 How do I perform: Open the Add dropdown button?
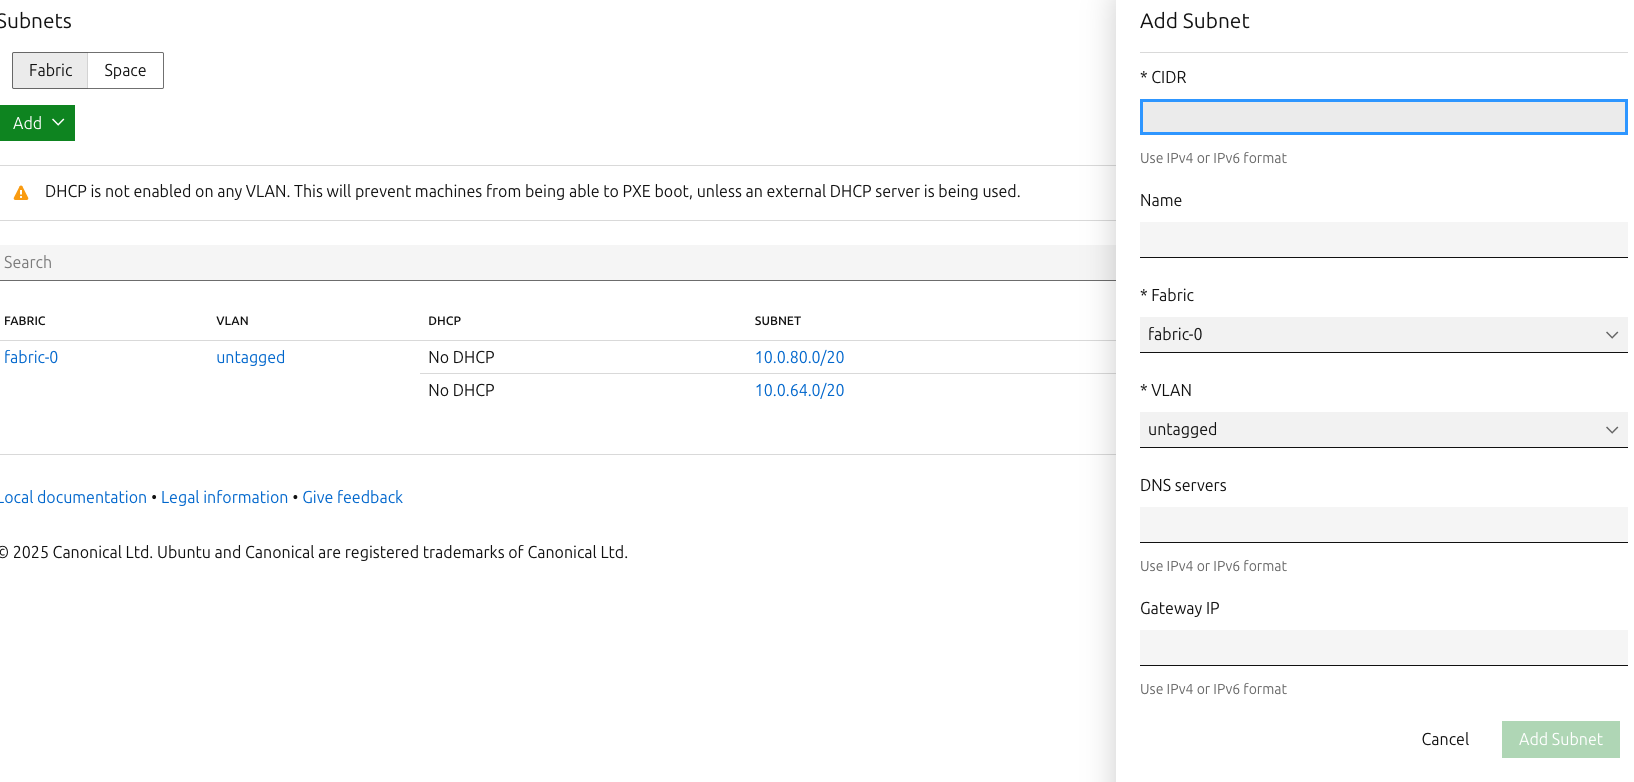point(37,123)
